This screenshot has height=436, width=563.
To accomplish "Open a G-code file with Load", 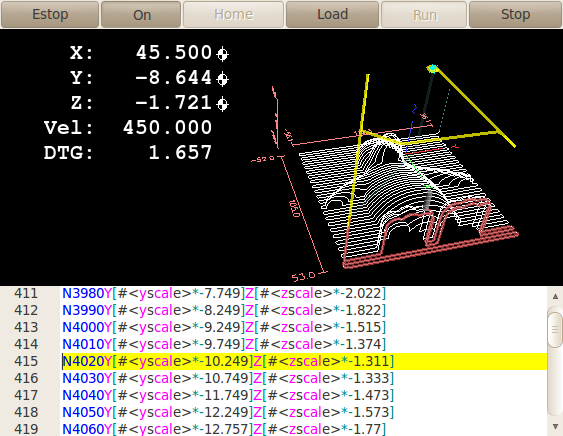I will [x=332, y=14].
